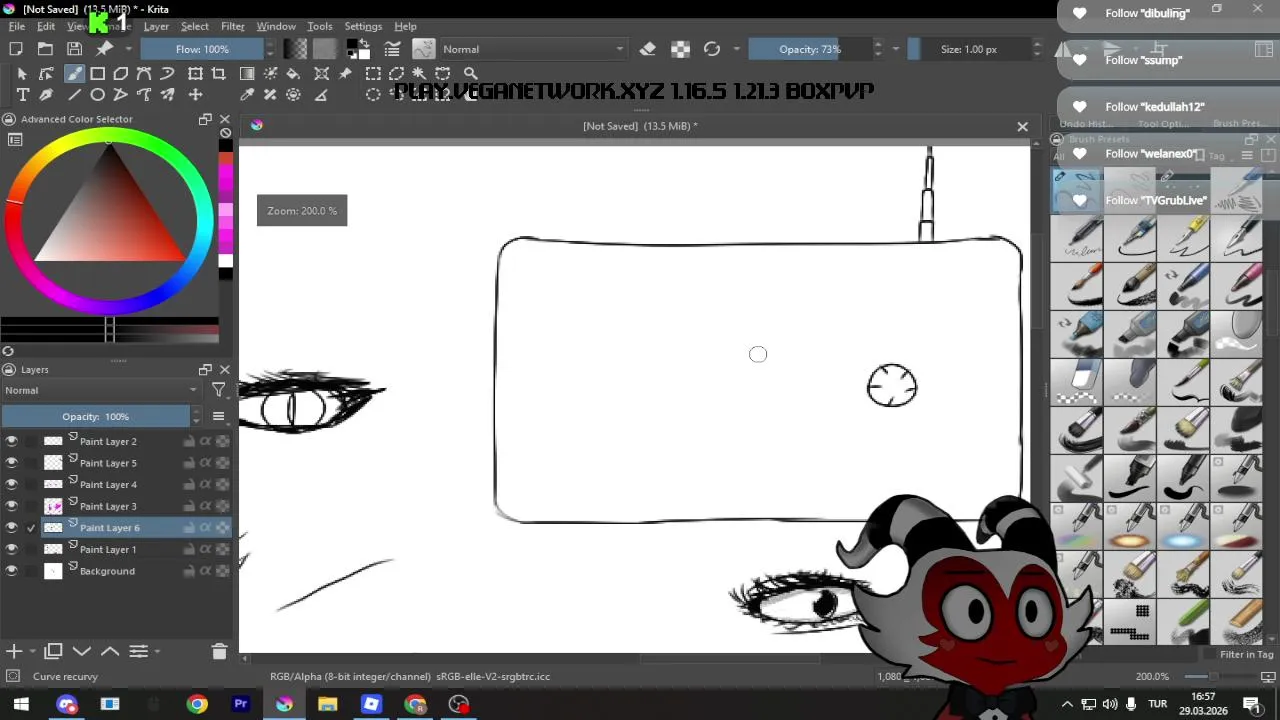Hide Paint Layer 2 eye icon

click(11, 441)
